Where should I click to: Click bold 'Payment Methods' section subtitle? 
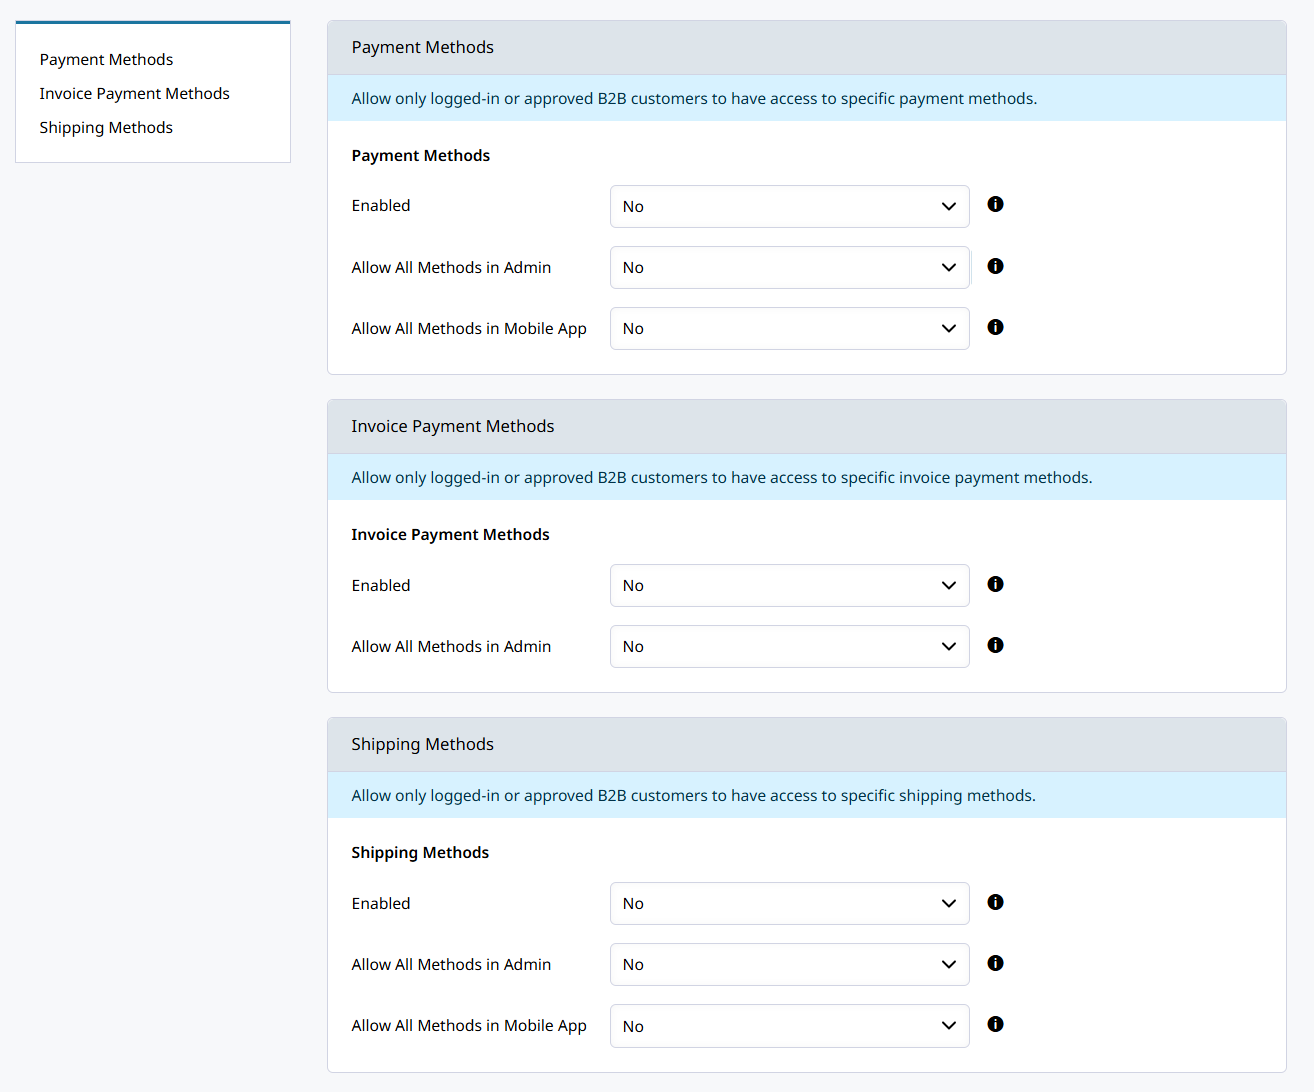tap(421, 155)
